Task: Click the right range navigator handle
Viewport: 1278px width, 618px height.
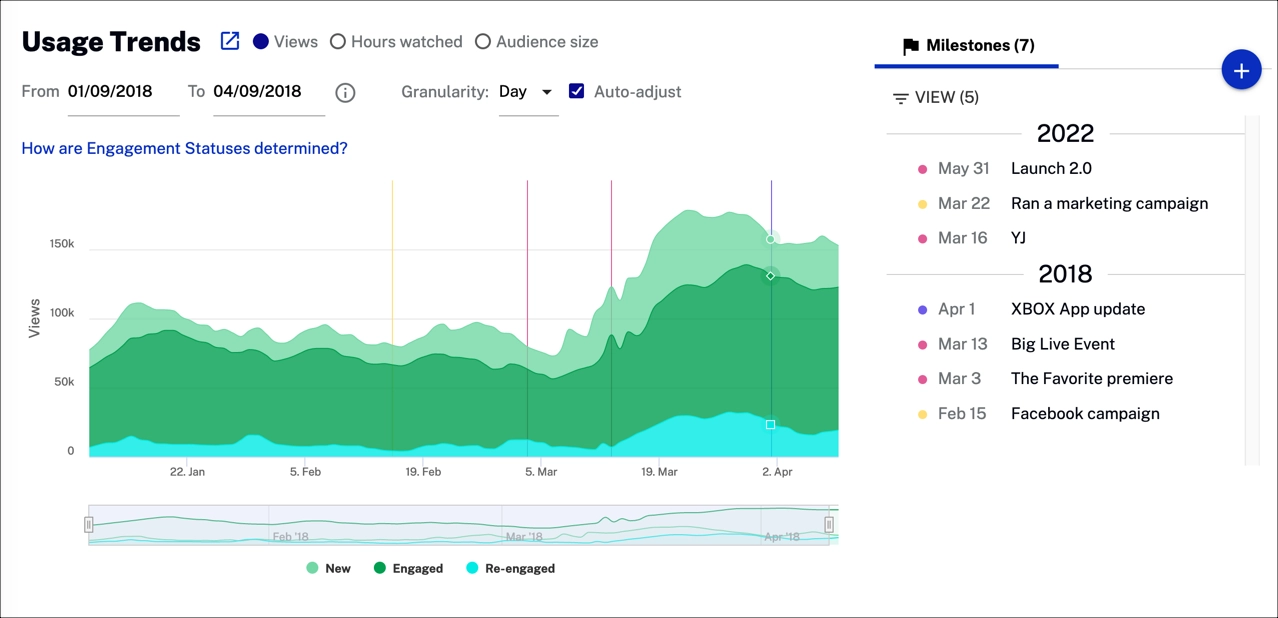Action: coord(829,525)
